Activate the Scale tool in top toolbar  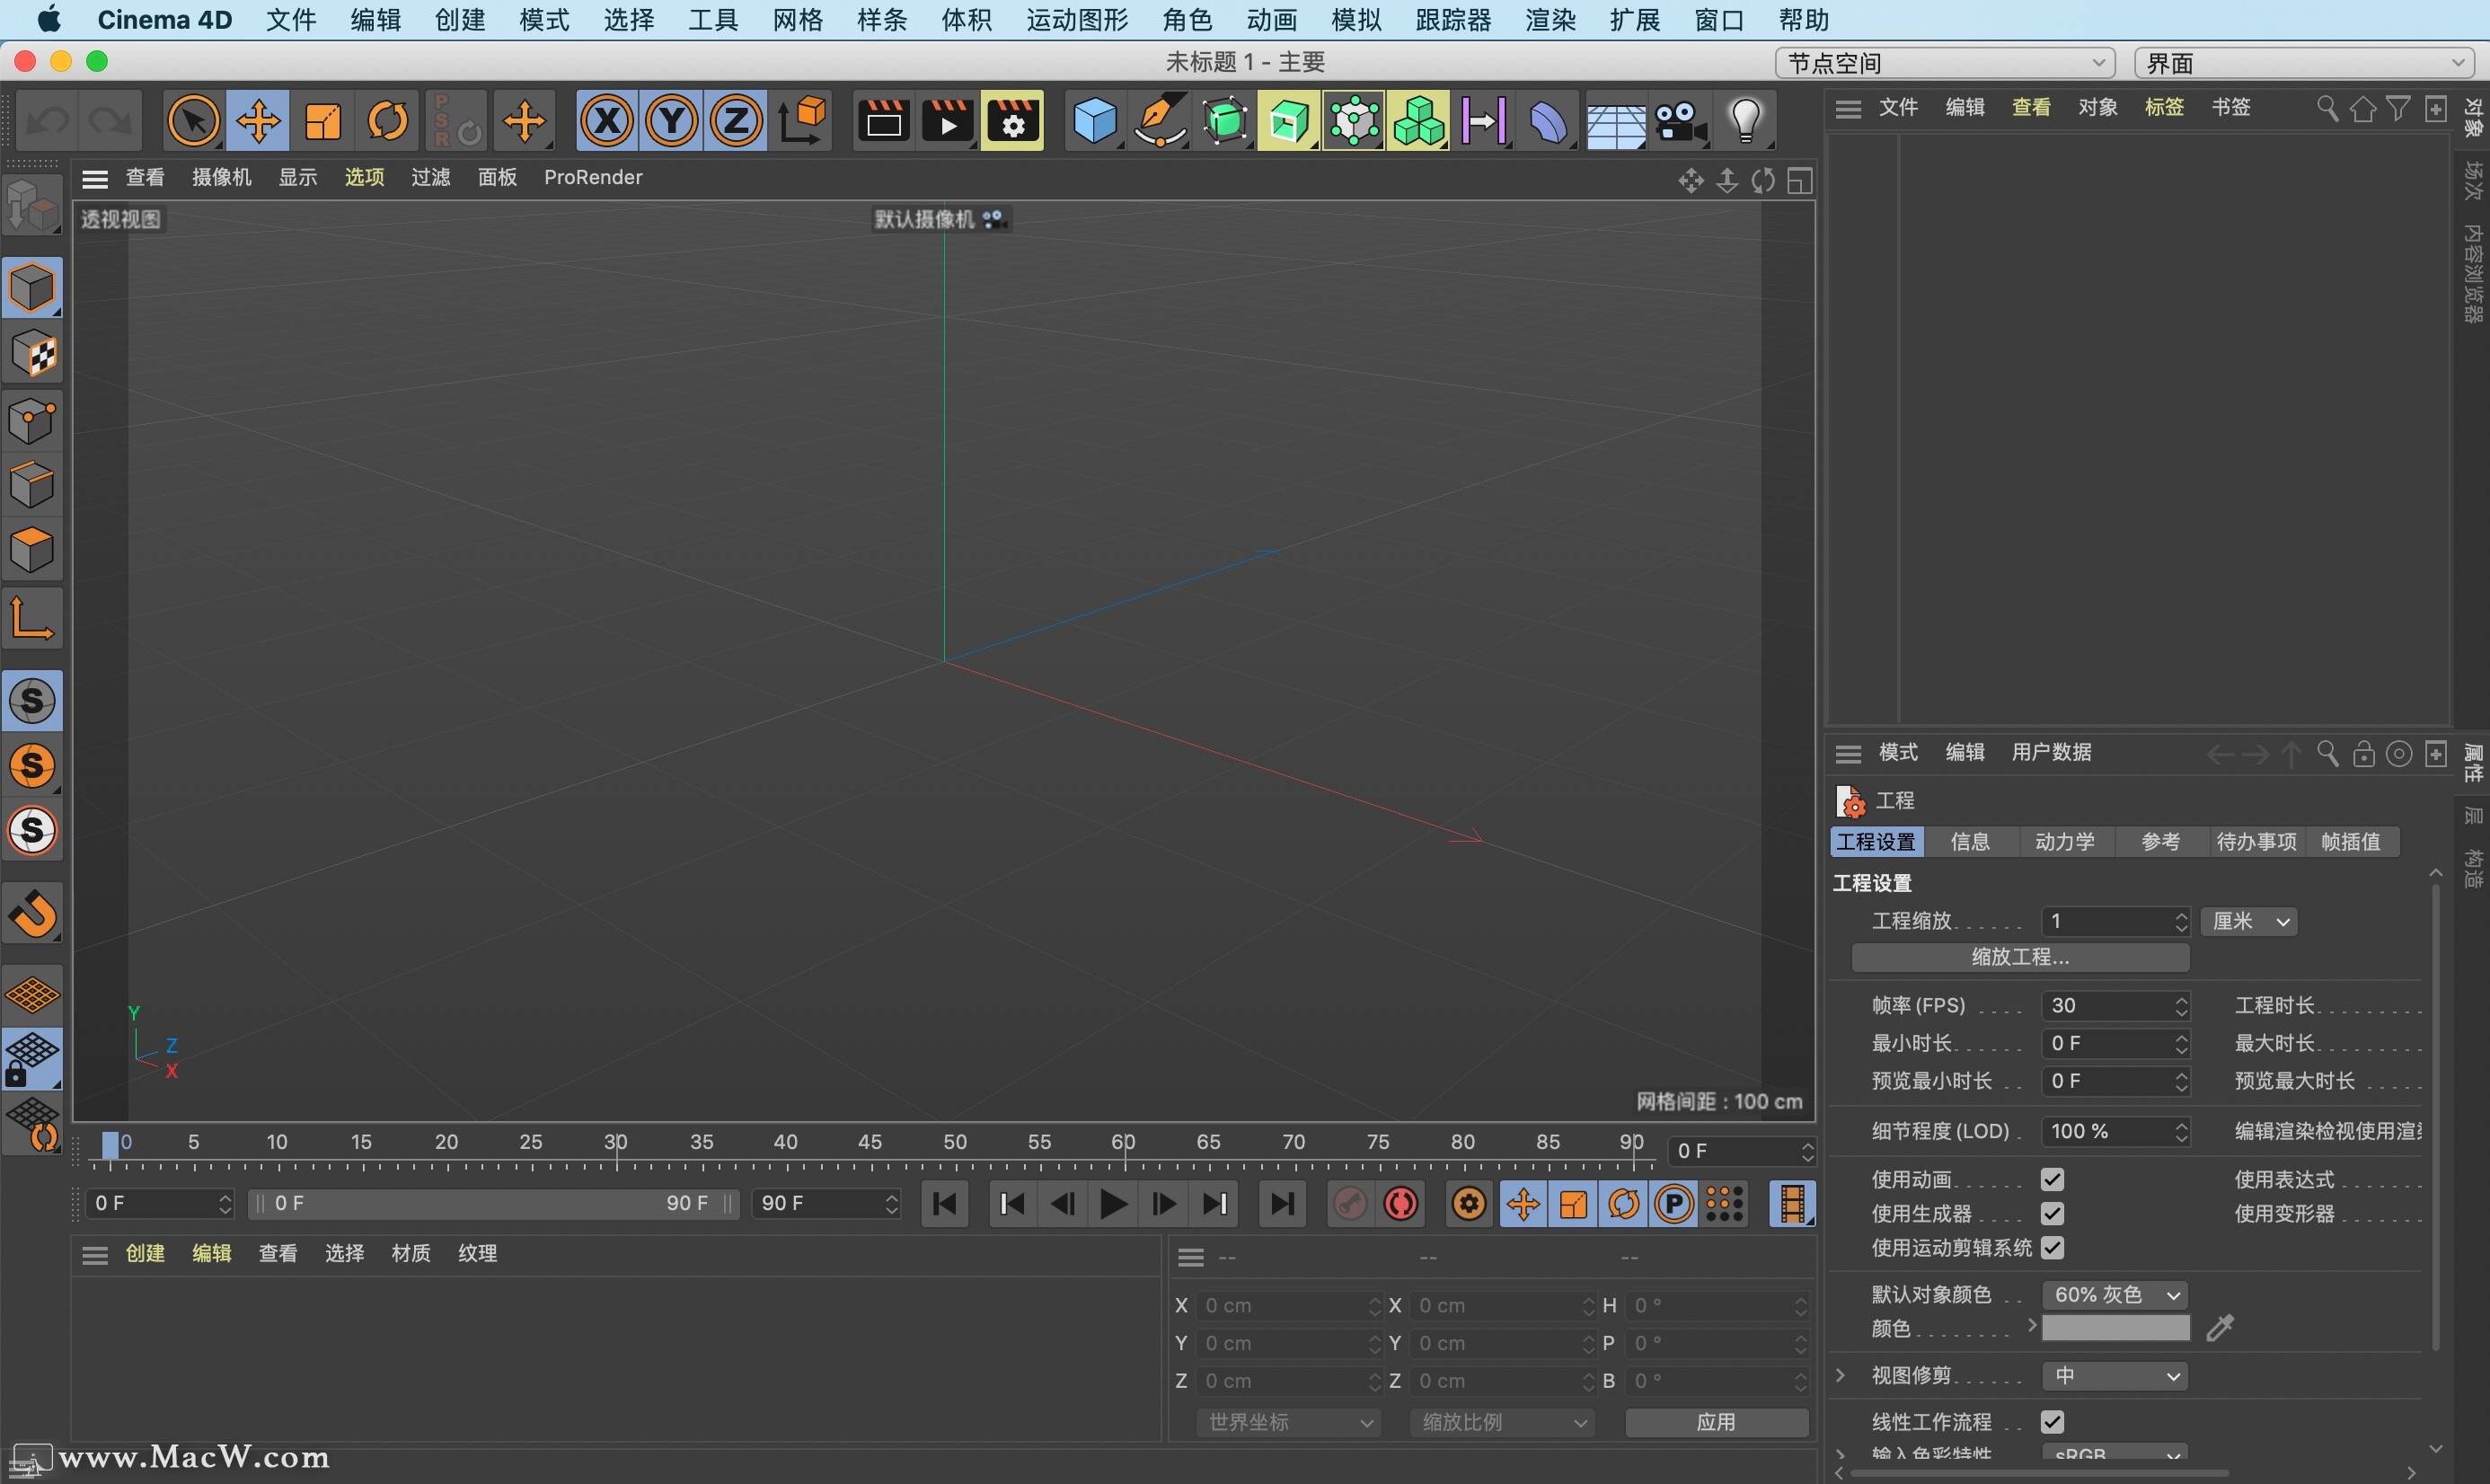[x=323, y=122]
